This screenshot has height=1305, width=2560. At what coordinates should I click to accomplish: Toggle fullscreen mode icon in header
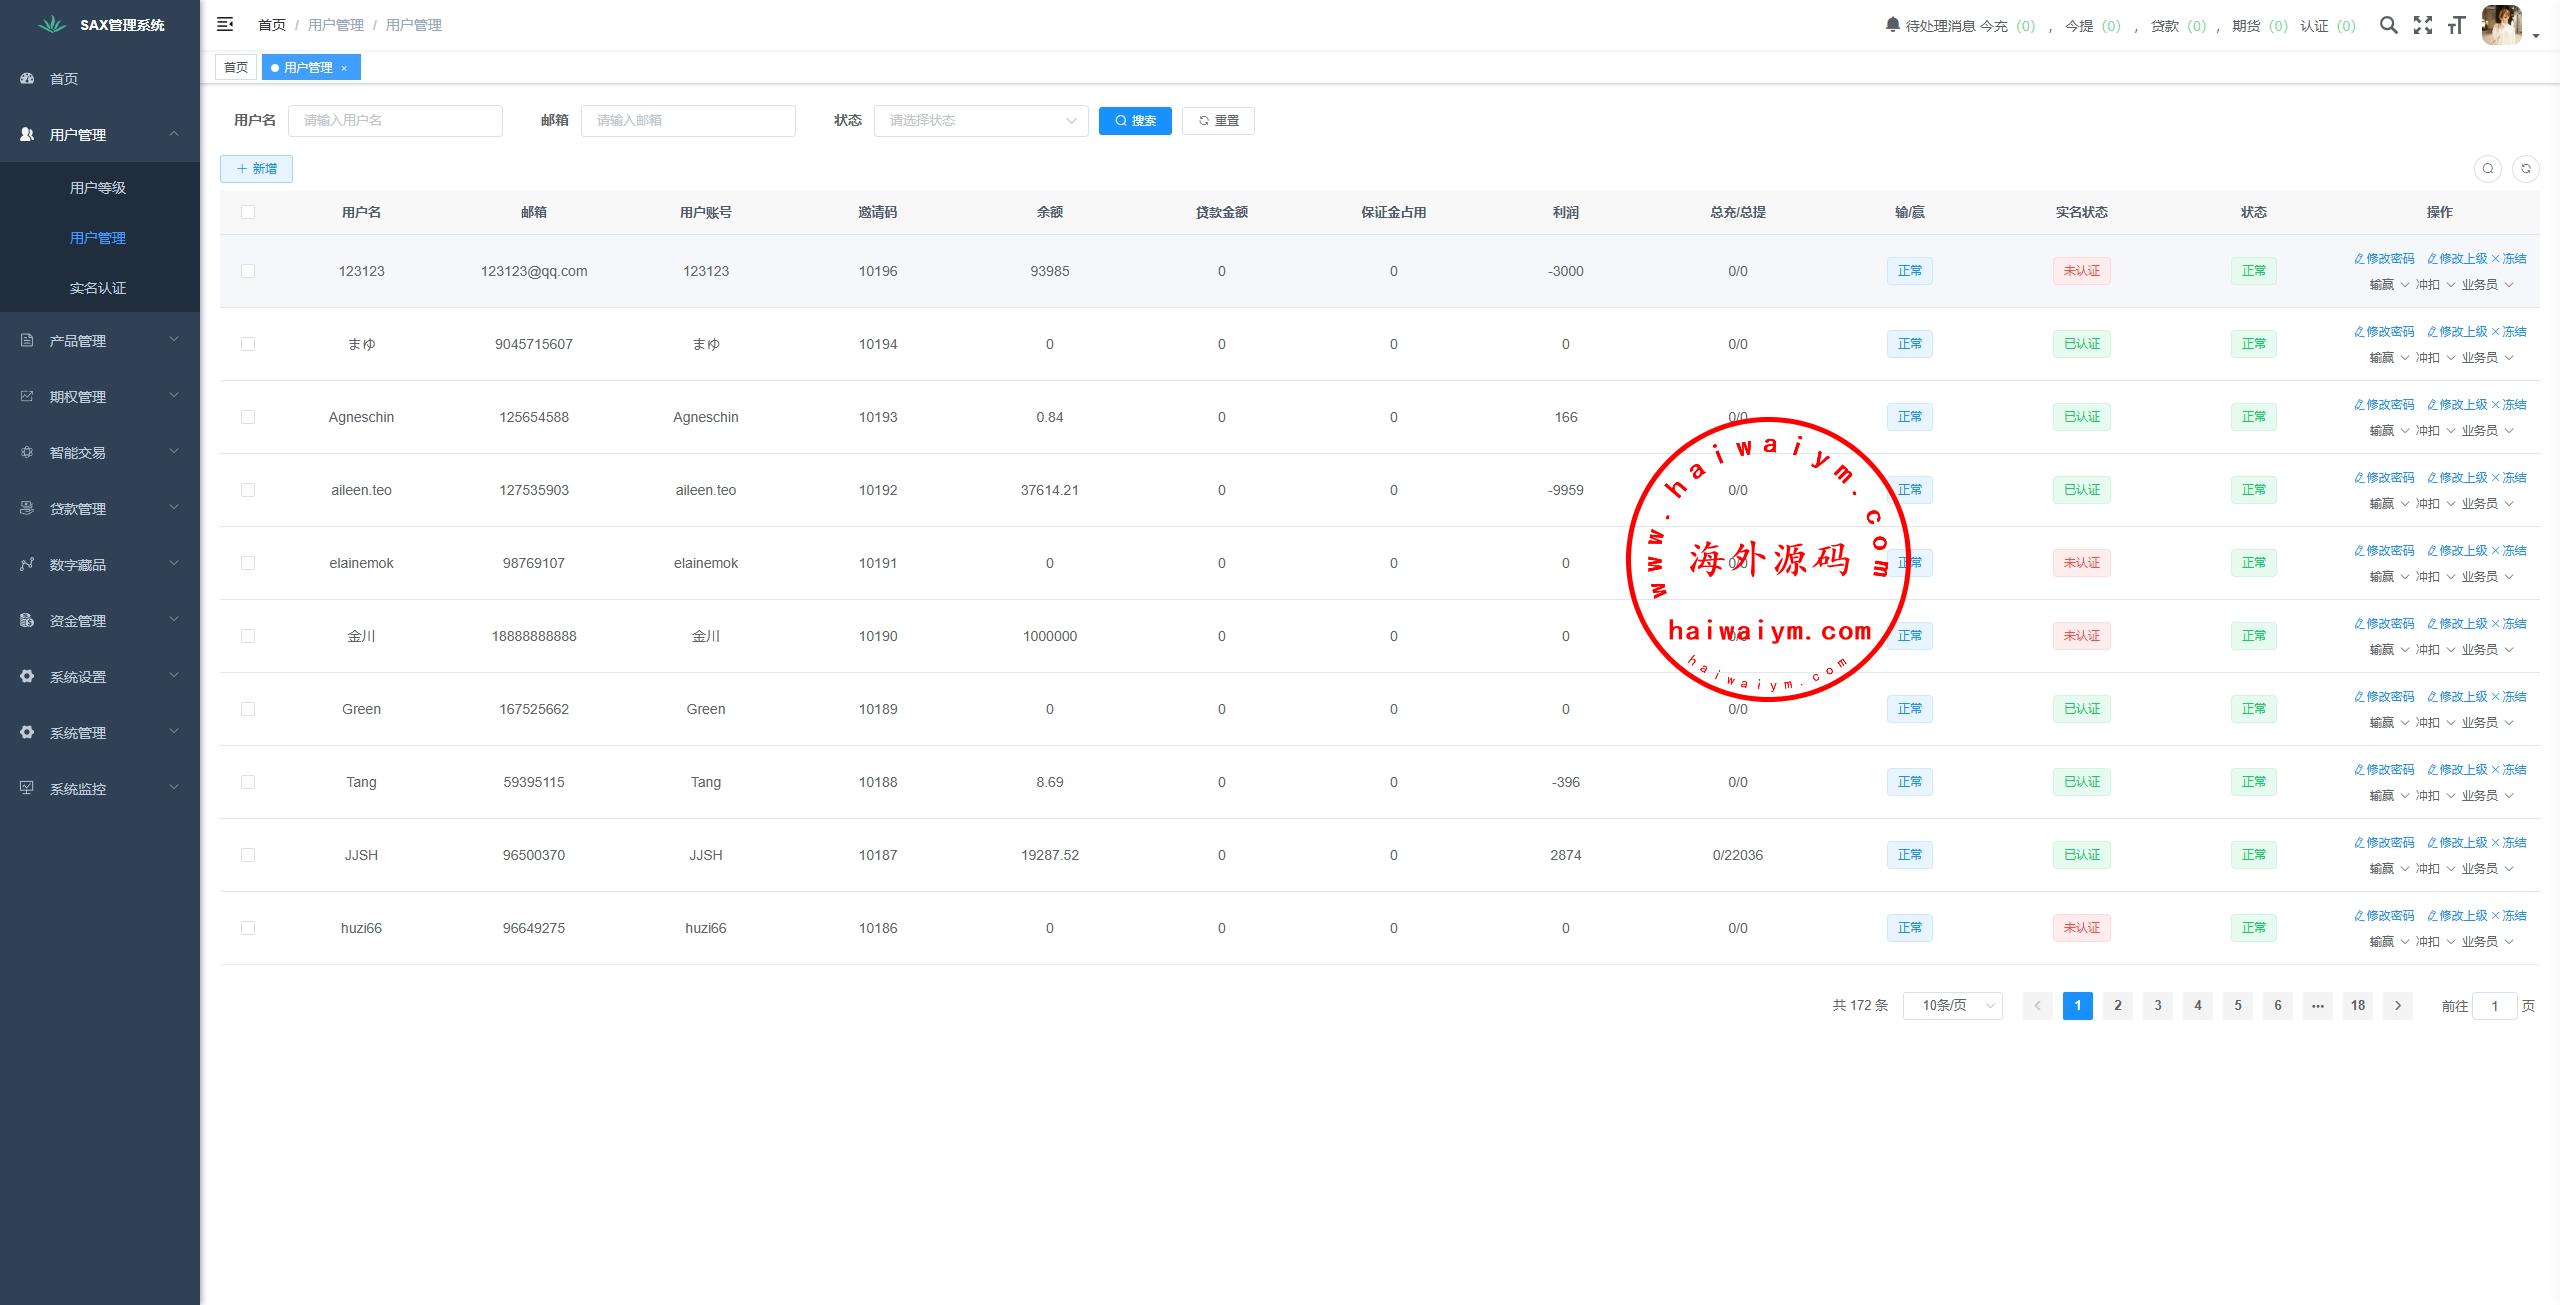pyautogui.click(x=2422, y=25)
